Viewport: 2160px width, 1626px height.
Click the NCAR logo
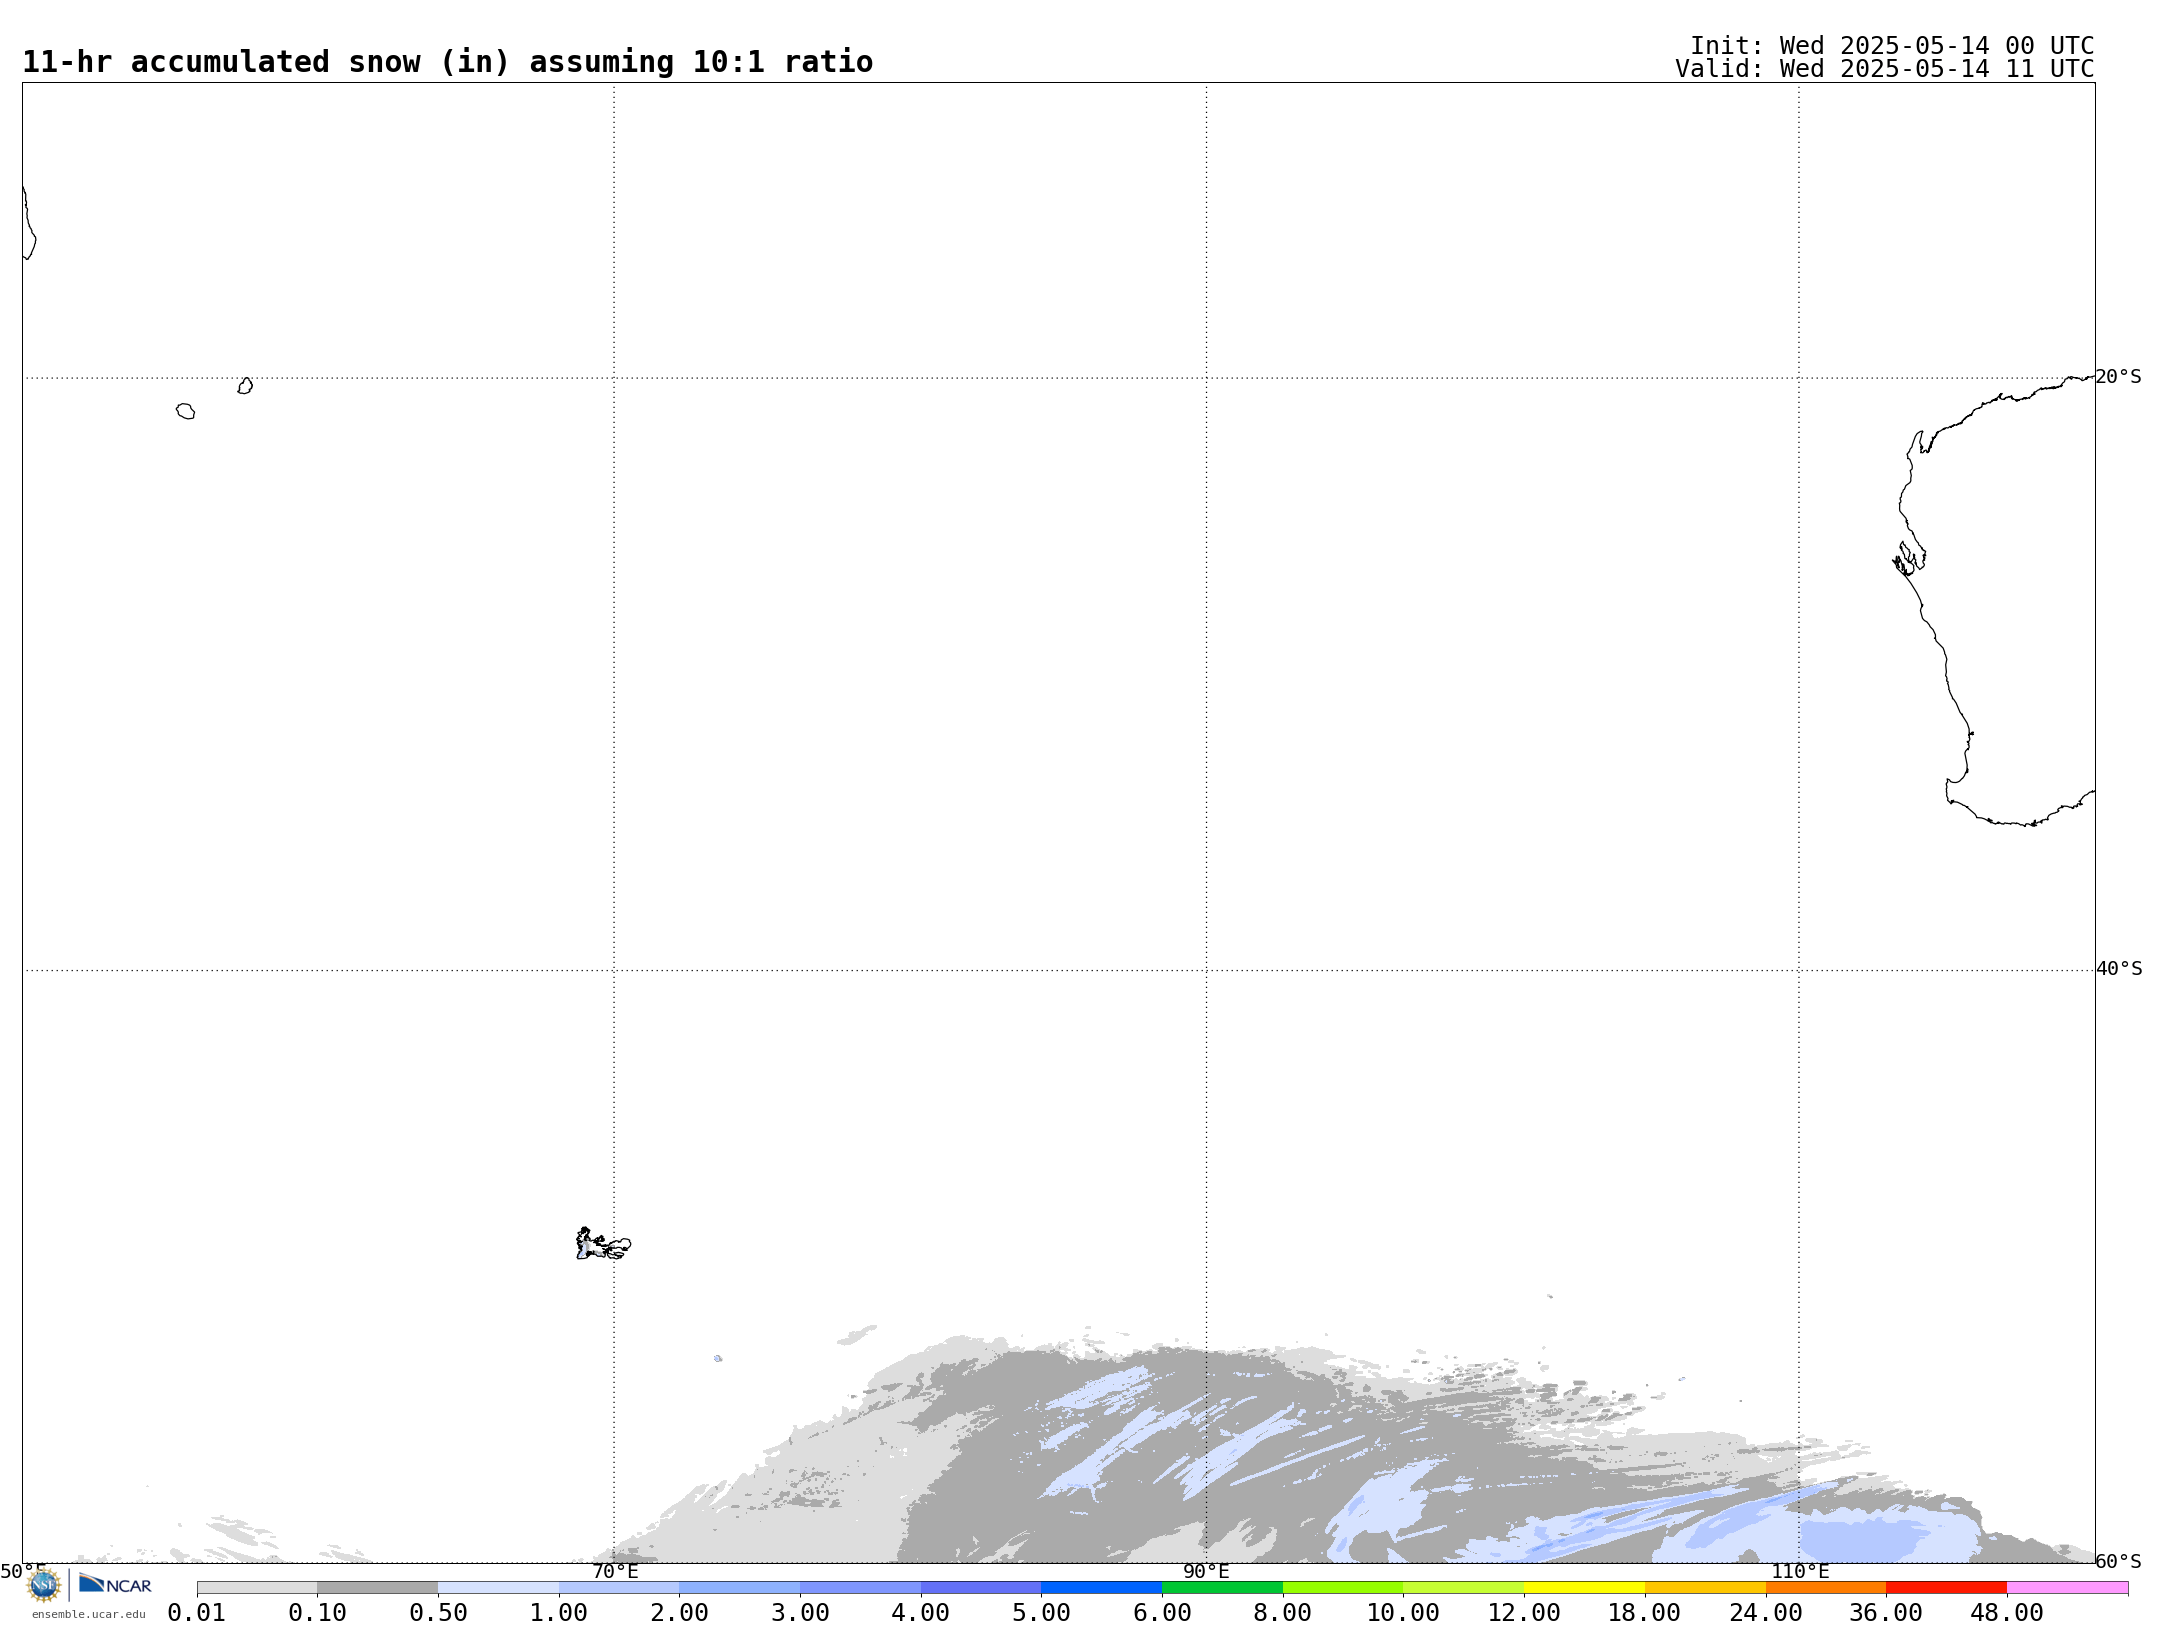115,1585
